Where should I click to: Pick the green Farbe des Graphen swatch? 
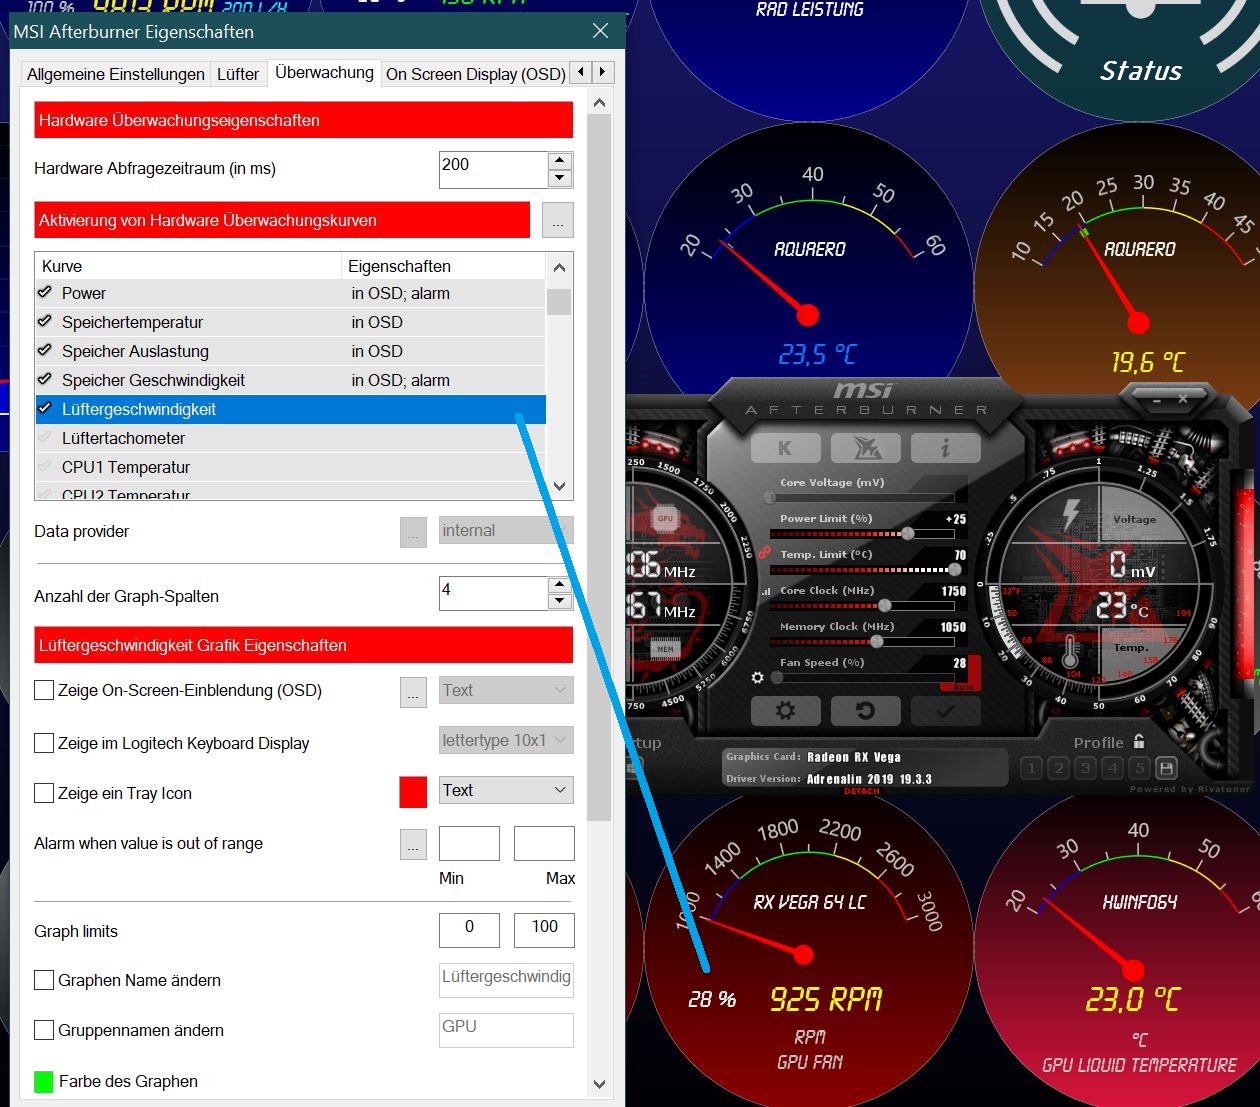[x=44, y=1081]
